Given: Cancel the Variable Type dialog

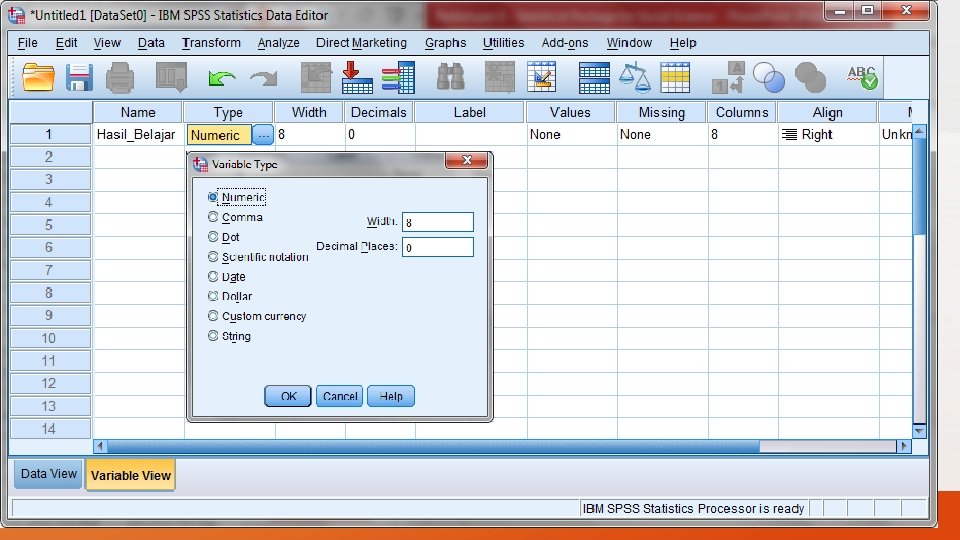Looking at the screenshot, I should click(340, 396).
